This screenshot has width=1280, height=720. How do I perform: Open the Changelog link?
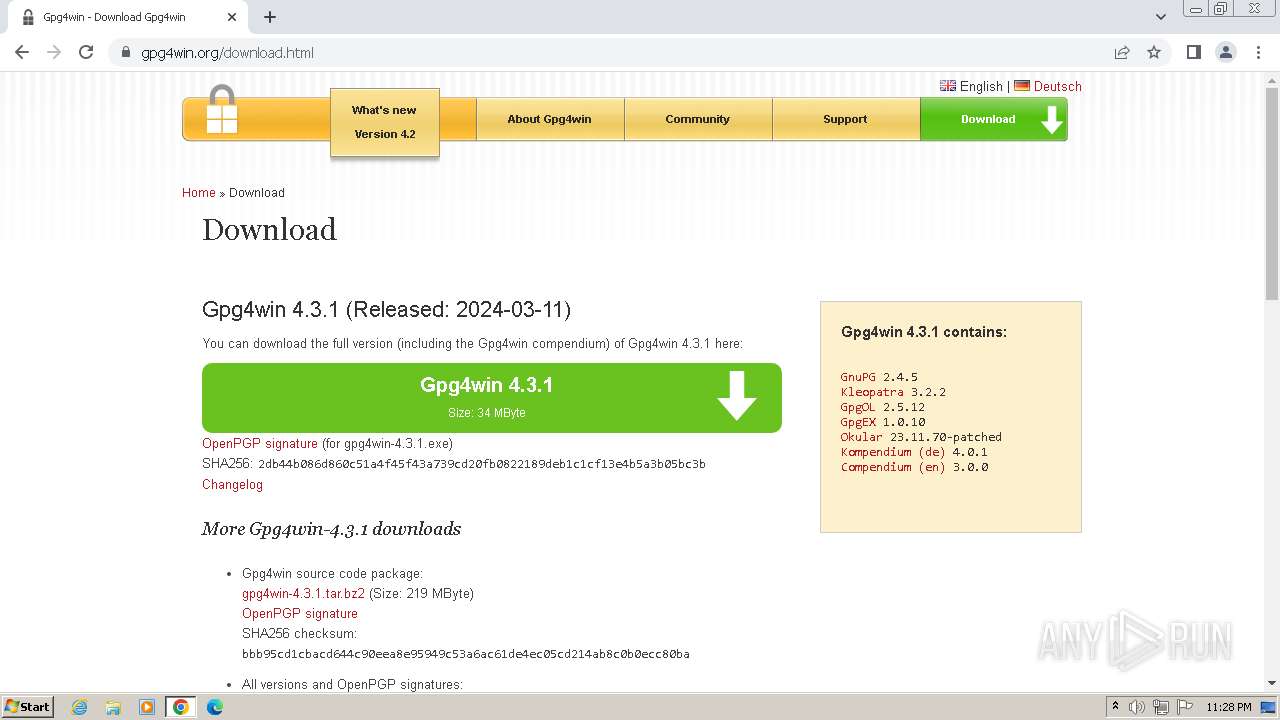232,484
